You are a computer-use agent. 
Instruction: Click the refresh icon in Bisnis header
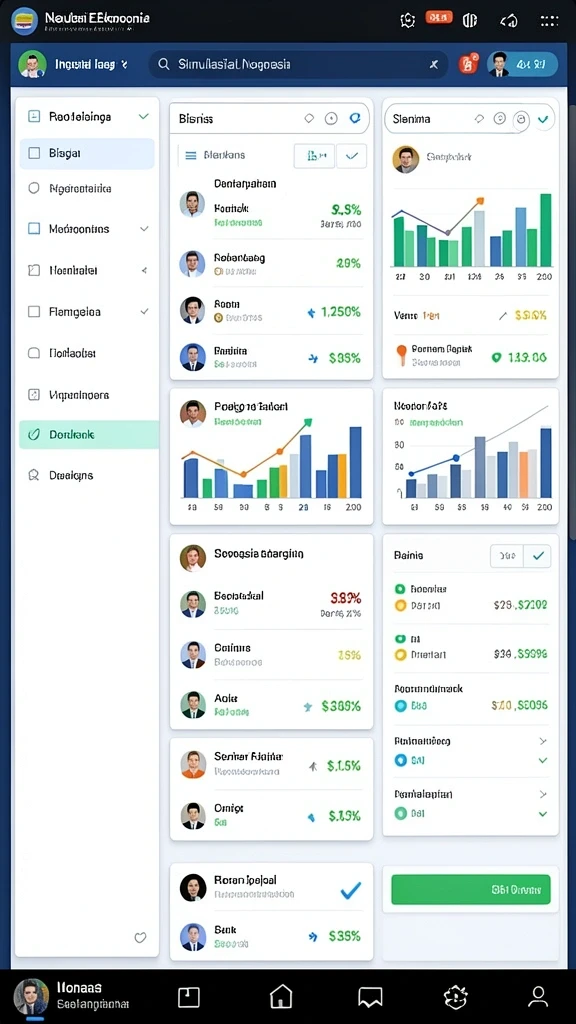coord(355,118)
